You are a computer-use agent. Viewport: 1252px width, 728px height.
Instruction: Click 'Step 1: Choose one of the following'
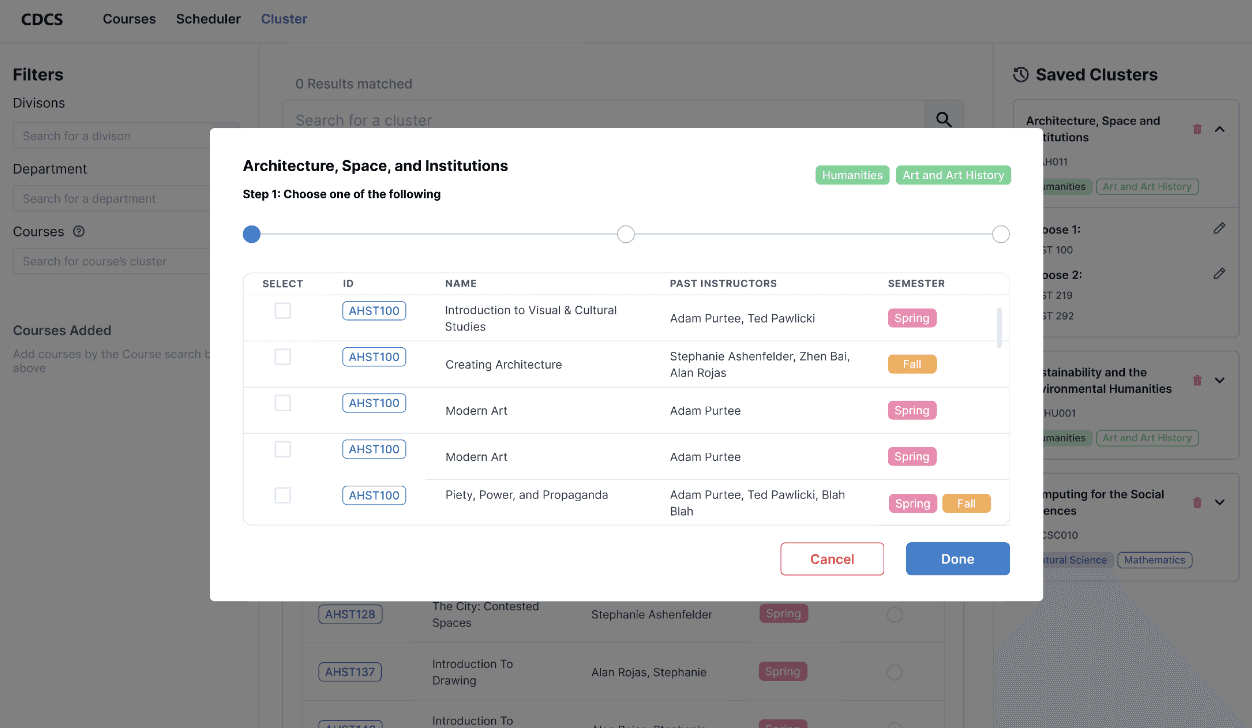(x=342, y=194)
